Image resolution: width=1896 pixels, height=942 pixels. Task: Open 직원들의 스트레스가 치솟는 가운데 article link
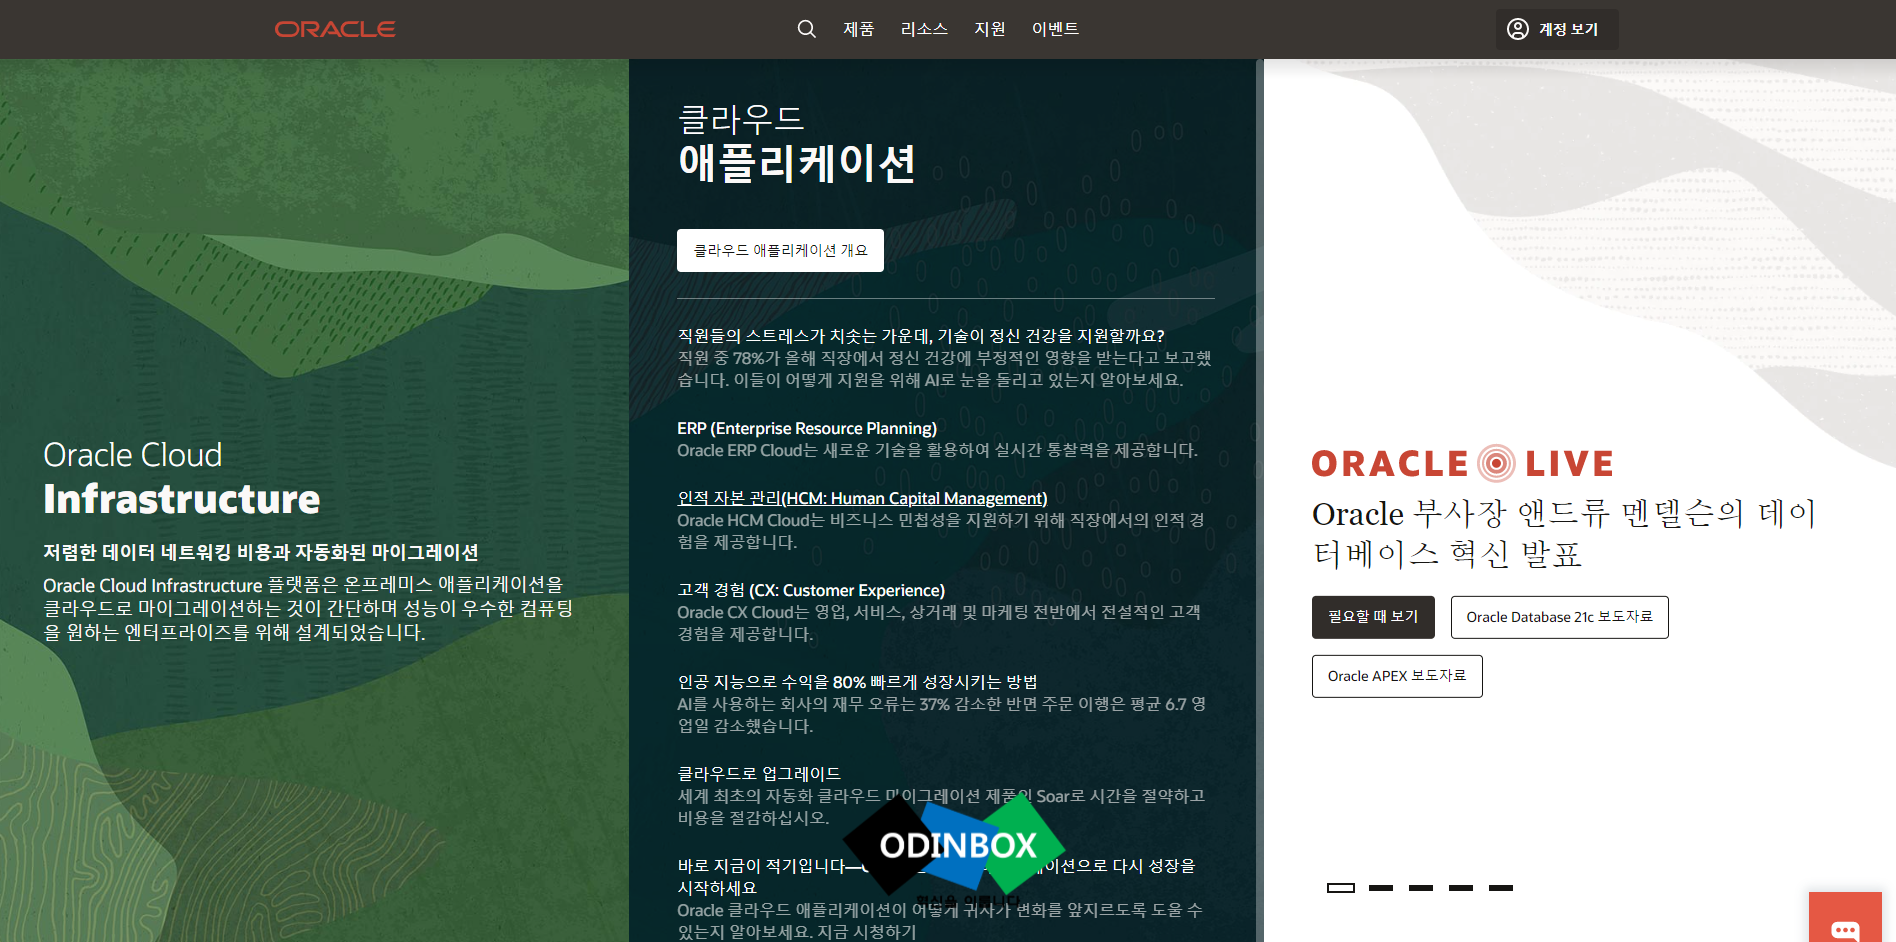921,335
